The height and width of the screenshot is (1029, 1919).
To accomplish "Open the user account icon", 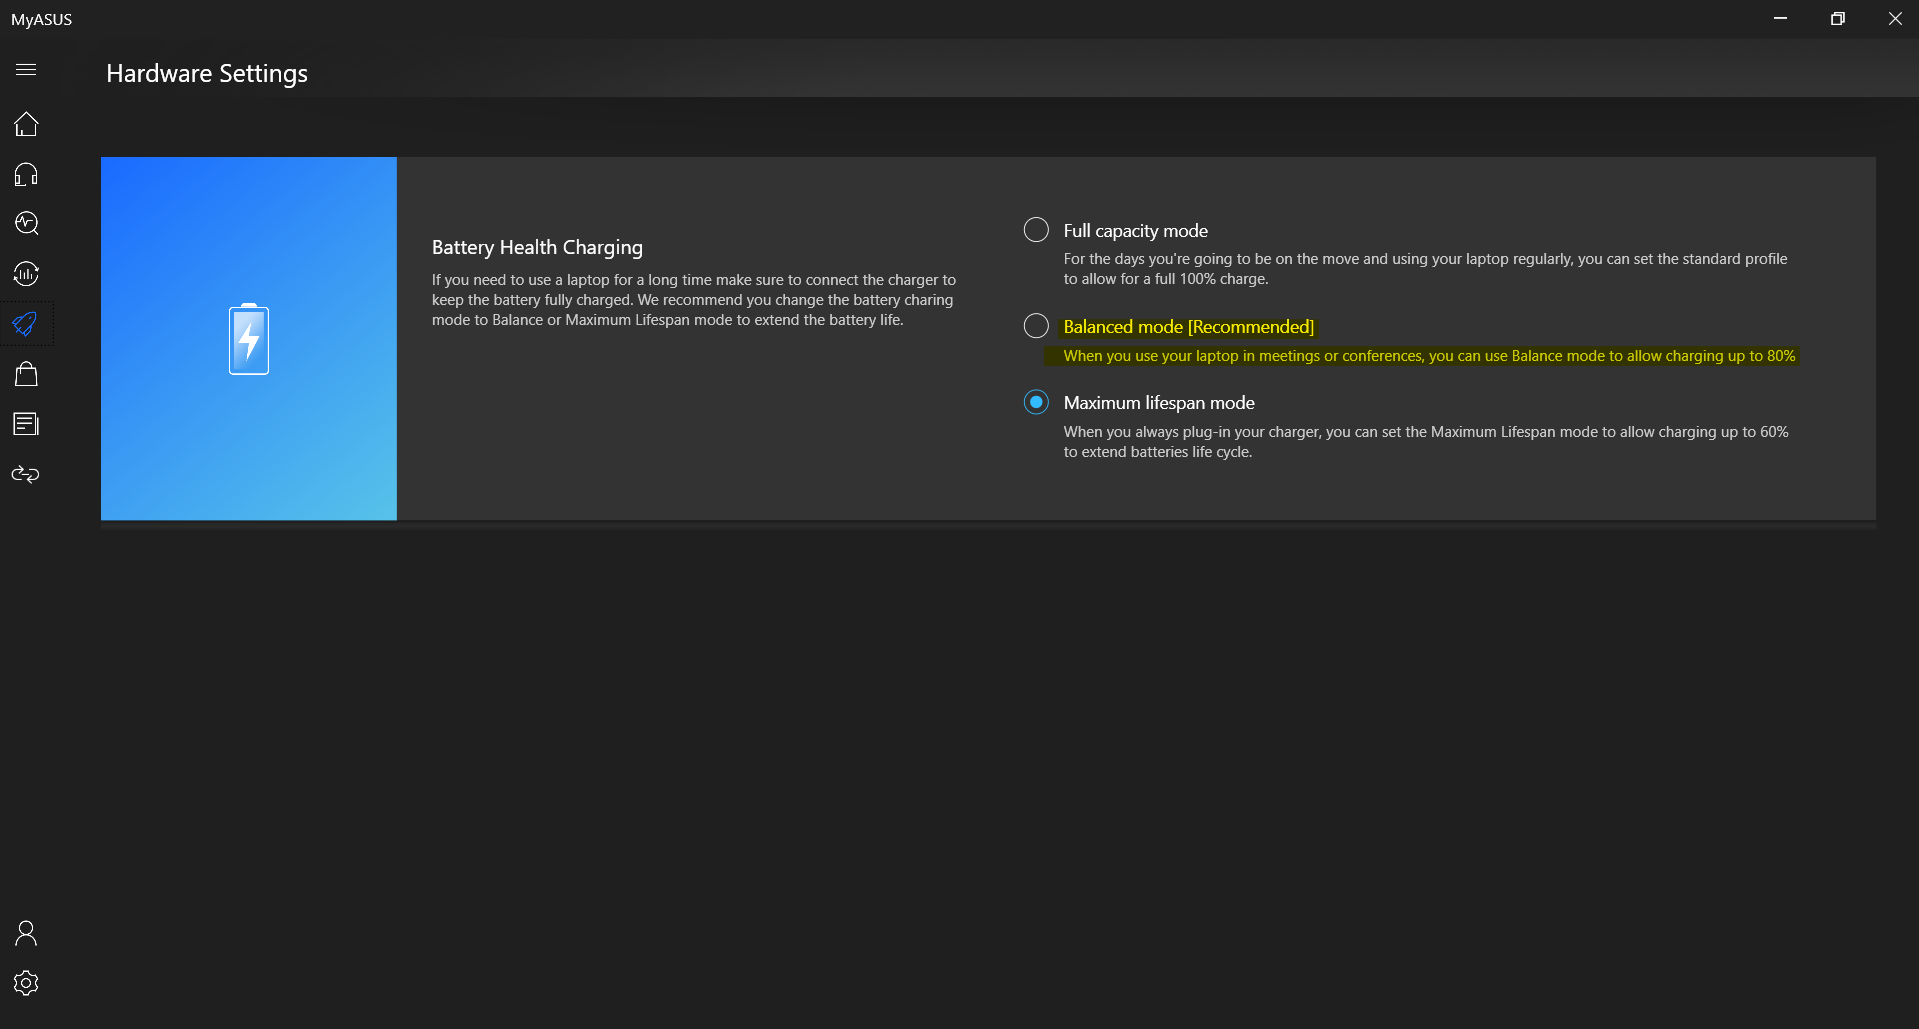I will tap(26, 933).
